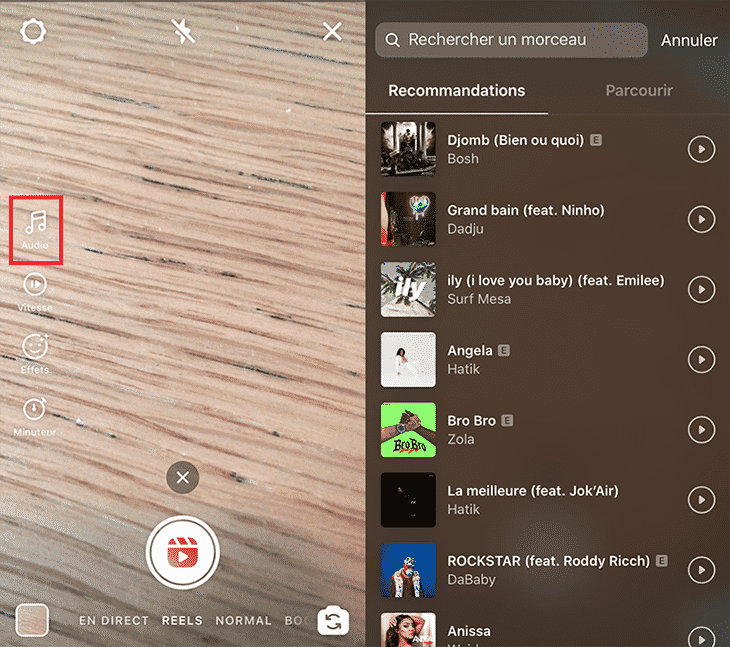Select the Recommandations tab
Viewport: 730px width, 647px height.
[456, 91]
